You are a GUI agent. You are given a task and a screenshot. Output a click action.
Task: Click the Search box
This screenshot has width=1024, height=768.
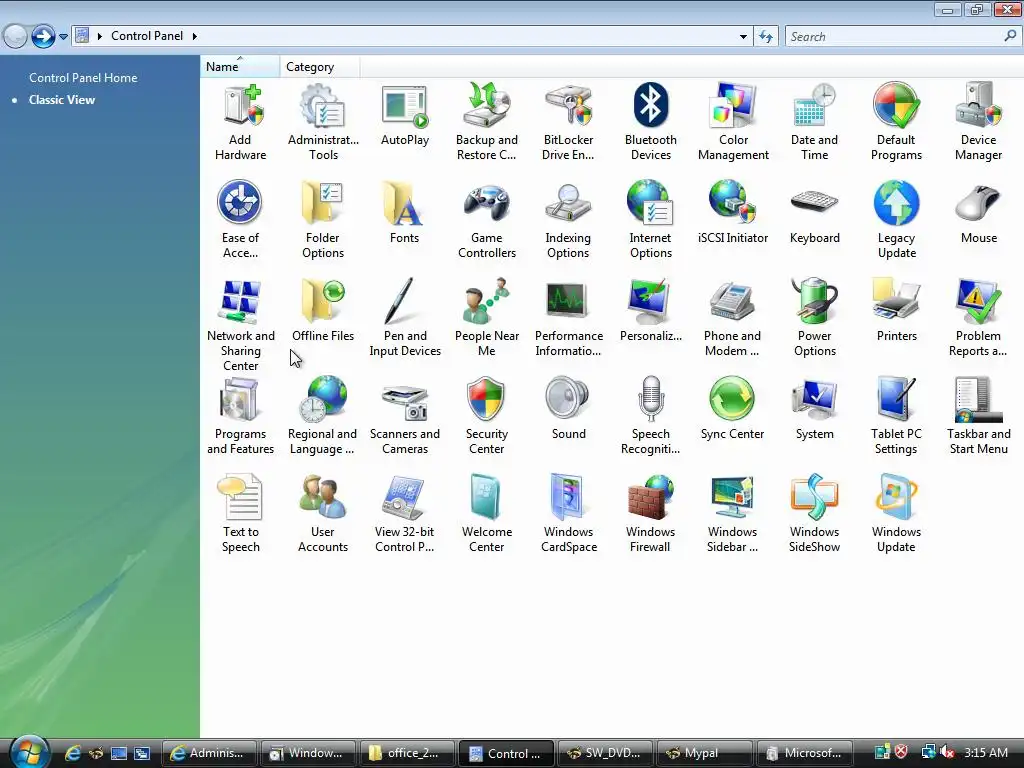(901, 37)
